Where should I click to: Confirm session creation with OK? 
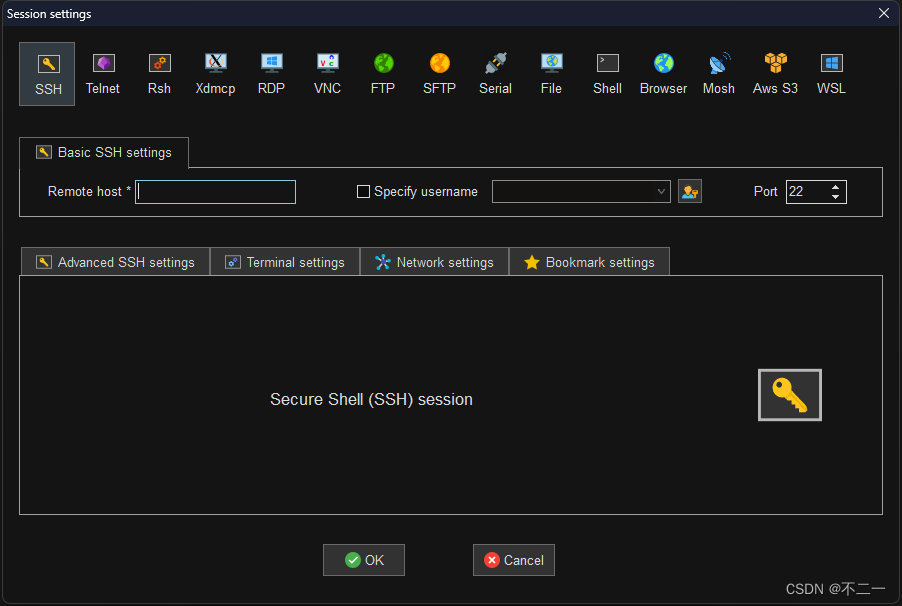[x=363, y=560]
